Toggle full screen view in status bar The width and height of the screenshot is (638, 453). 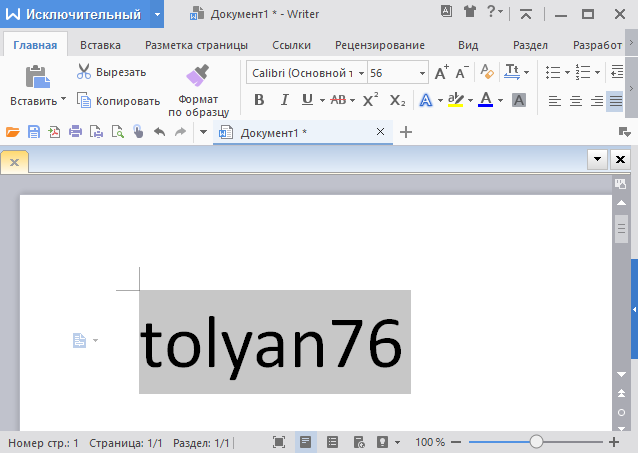pos(279,441)
